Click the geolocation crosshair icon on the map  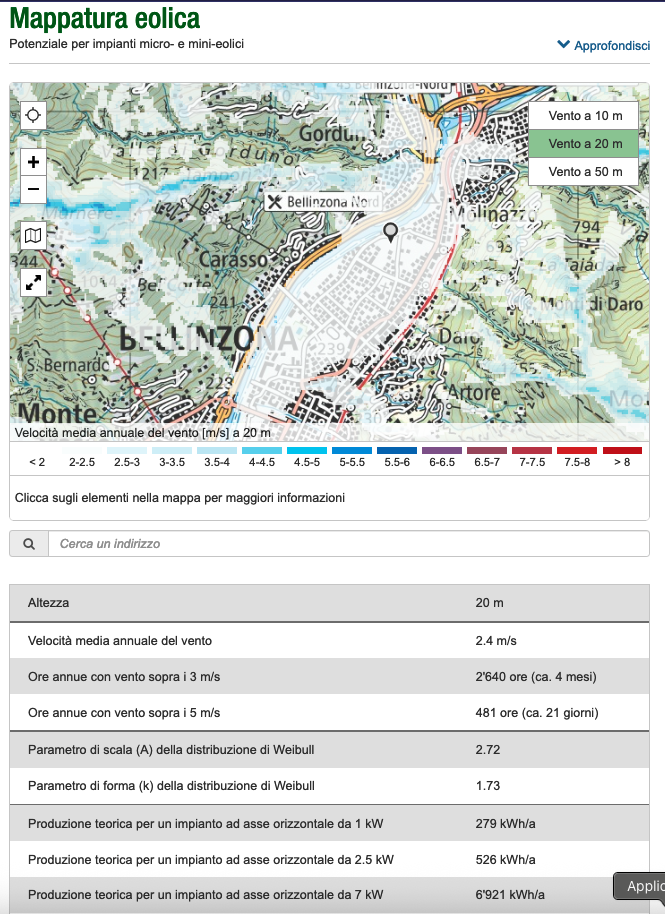click(33, 115)
